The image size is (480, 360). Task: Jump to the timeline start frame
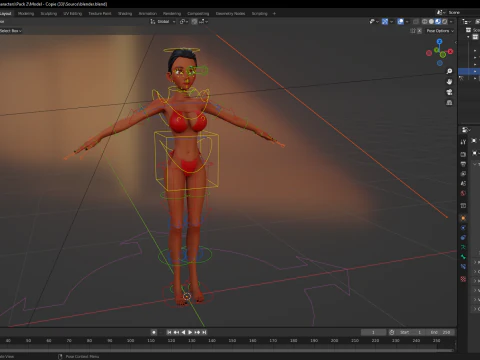[x=169, y=332]
